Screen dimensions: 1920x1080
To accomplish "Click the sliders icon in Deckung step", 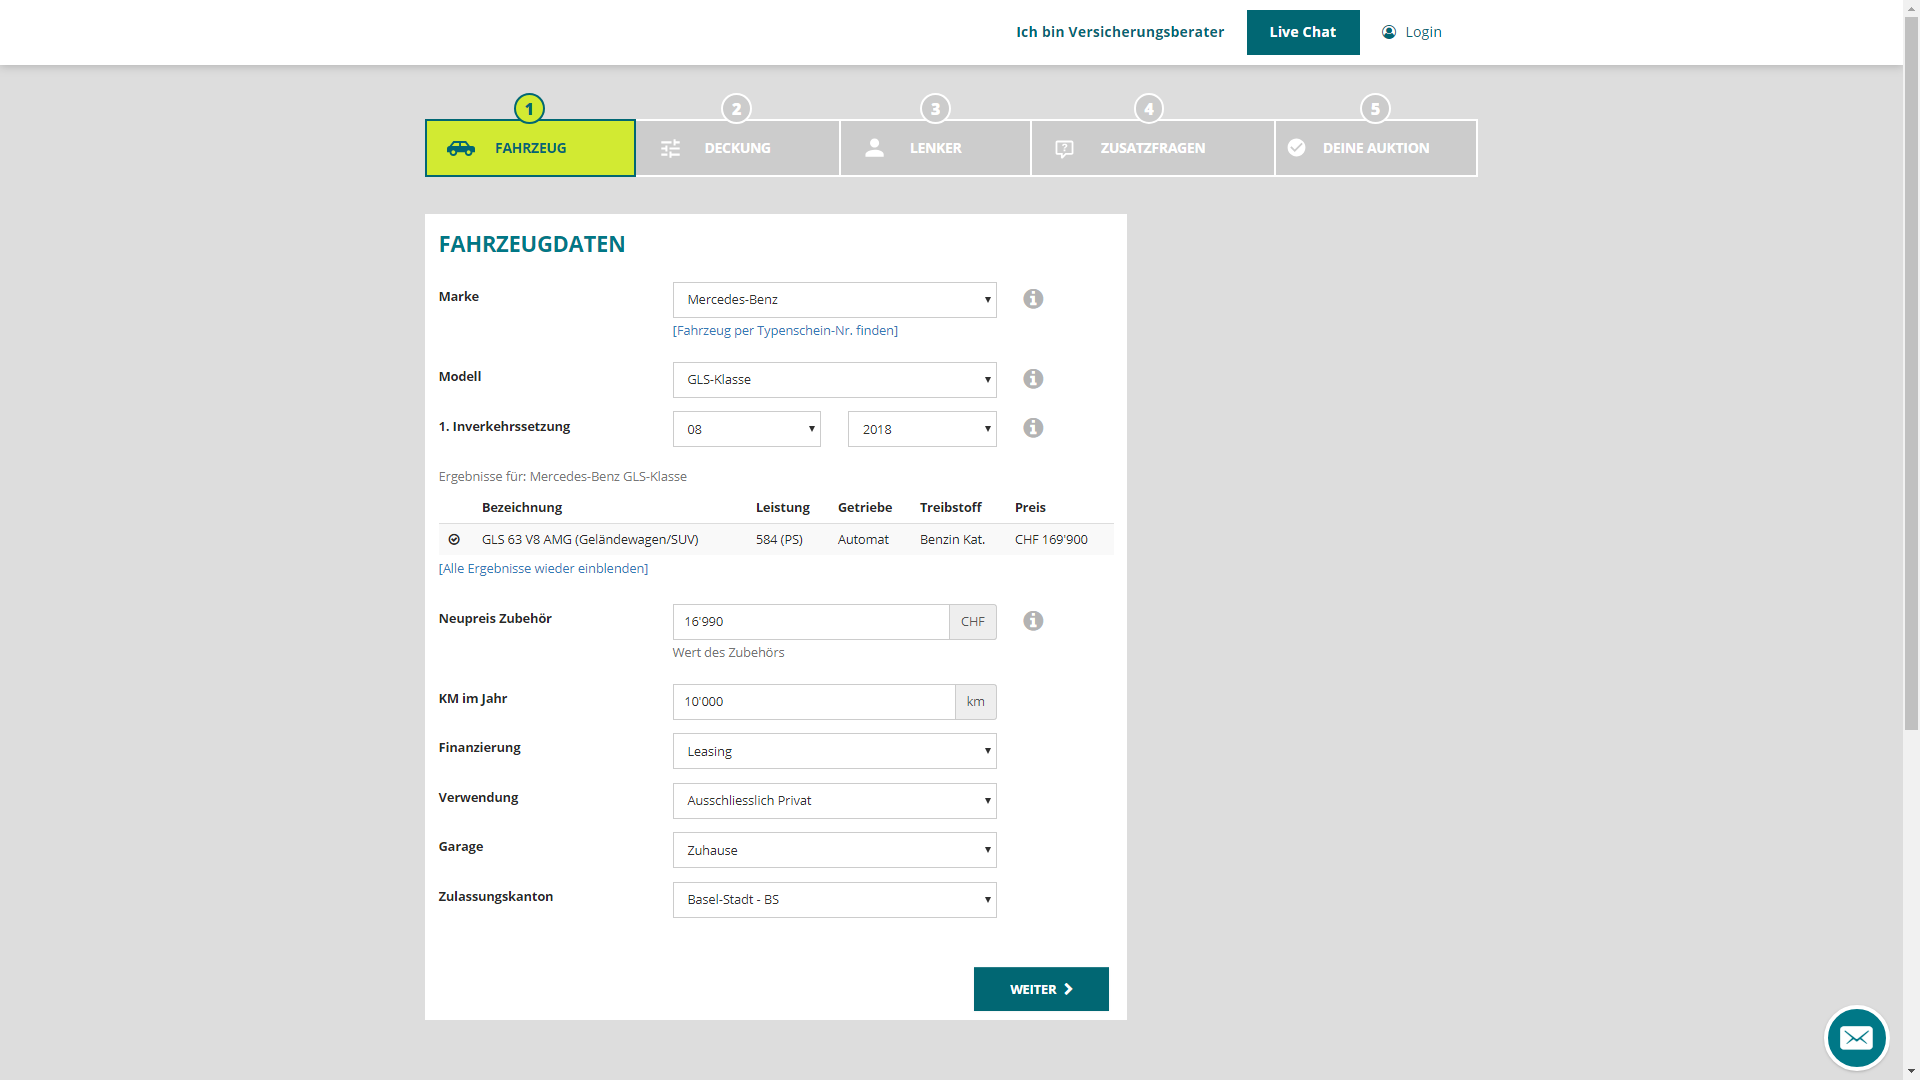I will (x=670, y=148).
